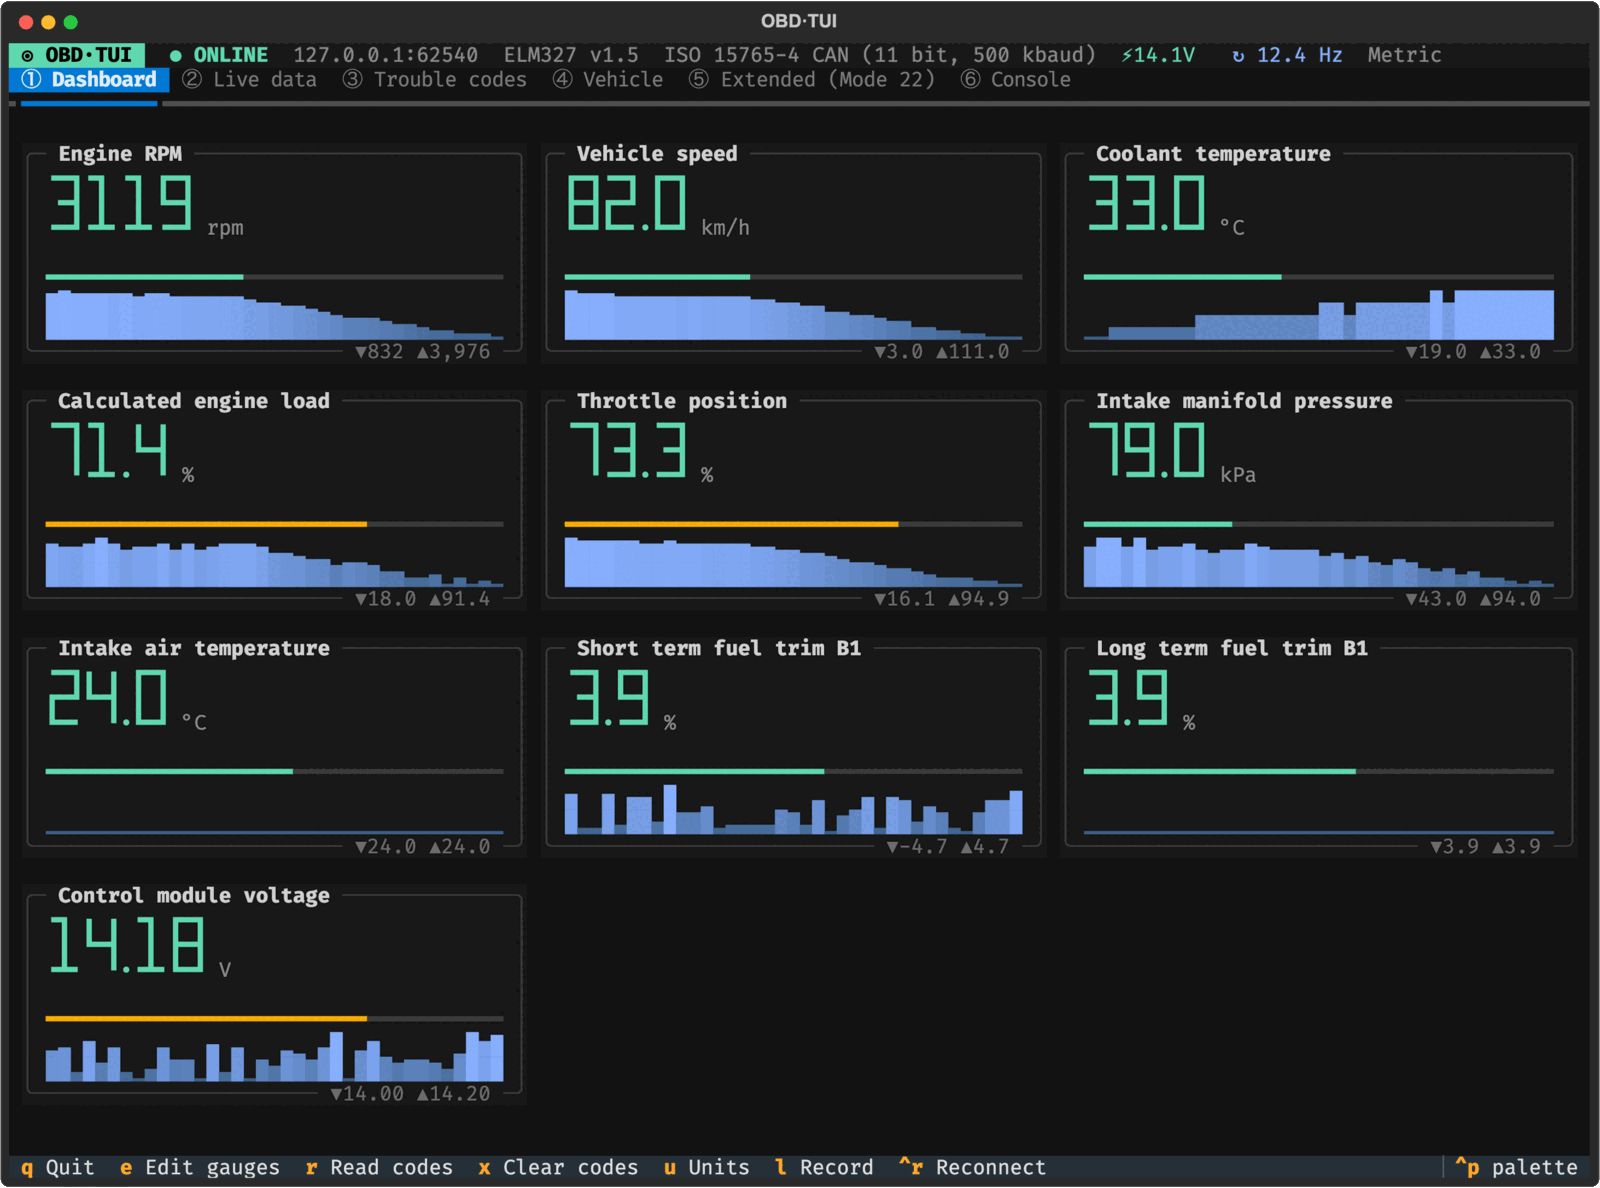Click the Quit footer shortcut

click(x=58, y=1167)
